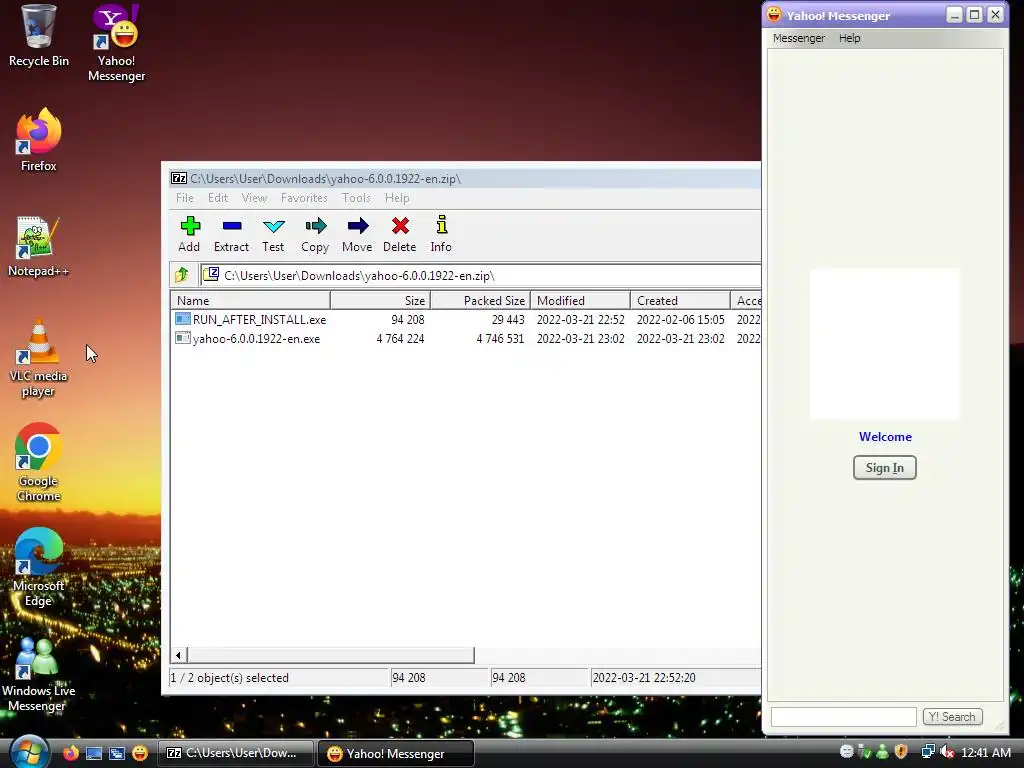Open the Favorites menu in 7-Zip

point(304,198)
